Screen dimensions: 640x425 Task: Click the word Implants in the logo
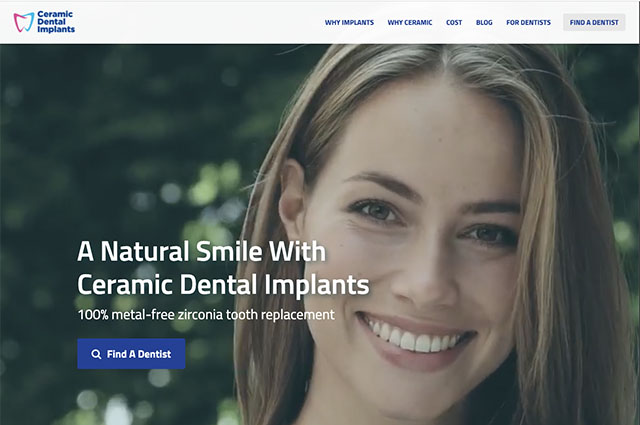click(x=56, y=29)
